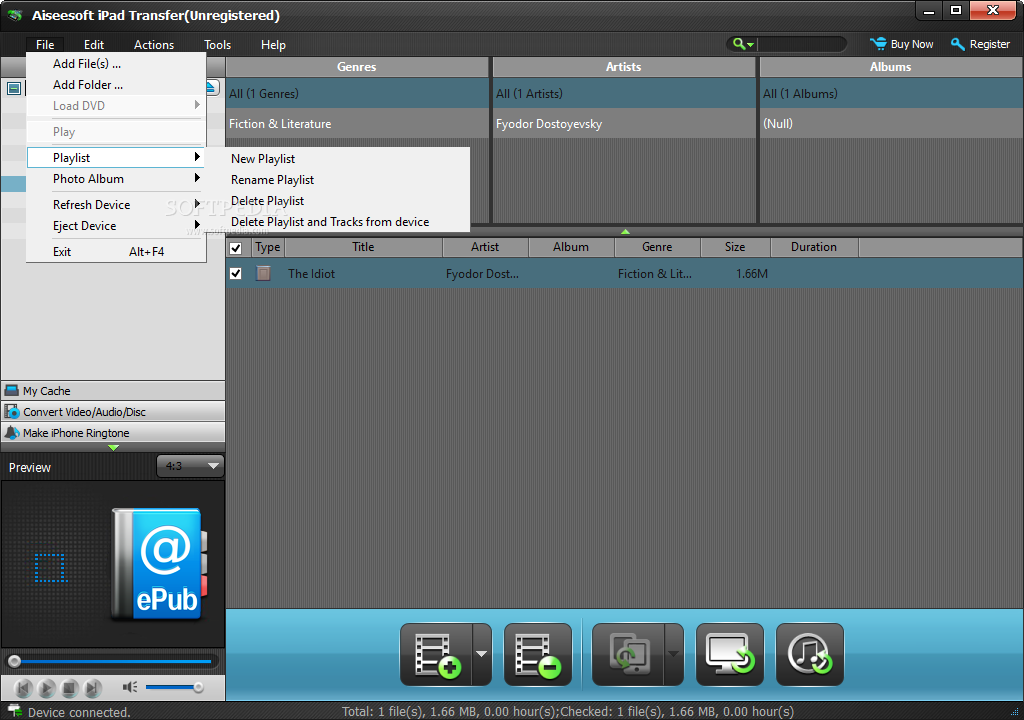Click the search input field
This screenshot has width=1024, height=720.
click(x=801, y=44)
